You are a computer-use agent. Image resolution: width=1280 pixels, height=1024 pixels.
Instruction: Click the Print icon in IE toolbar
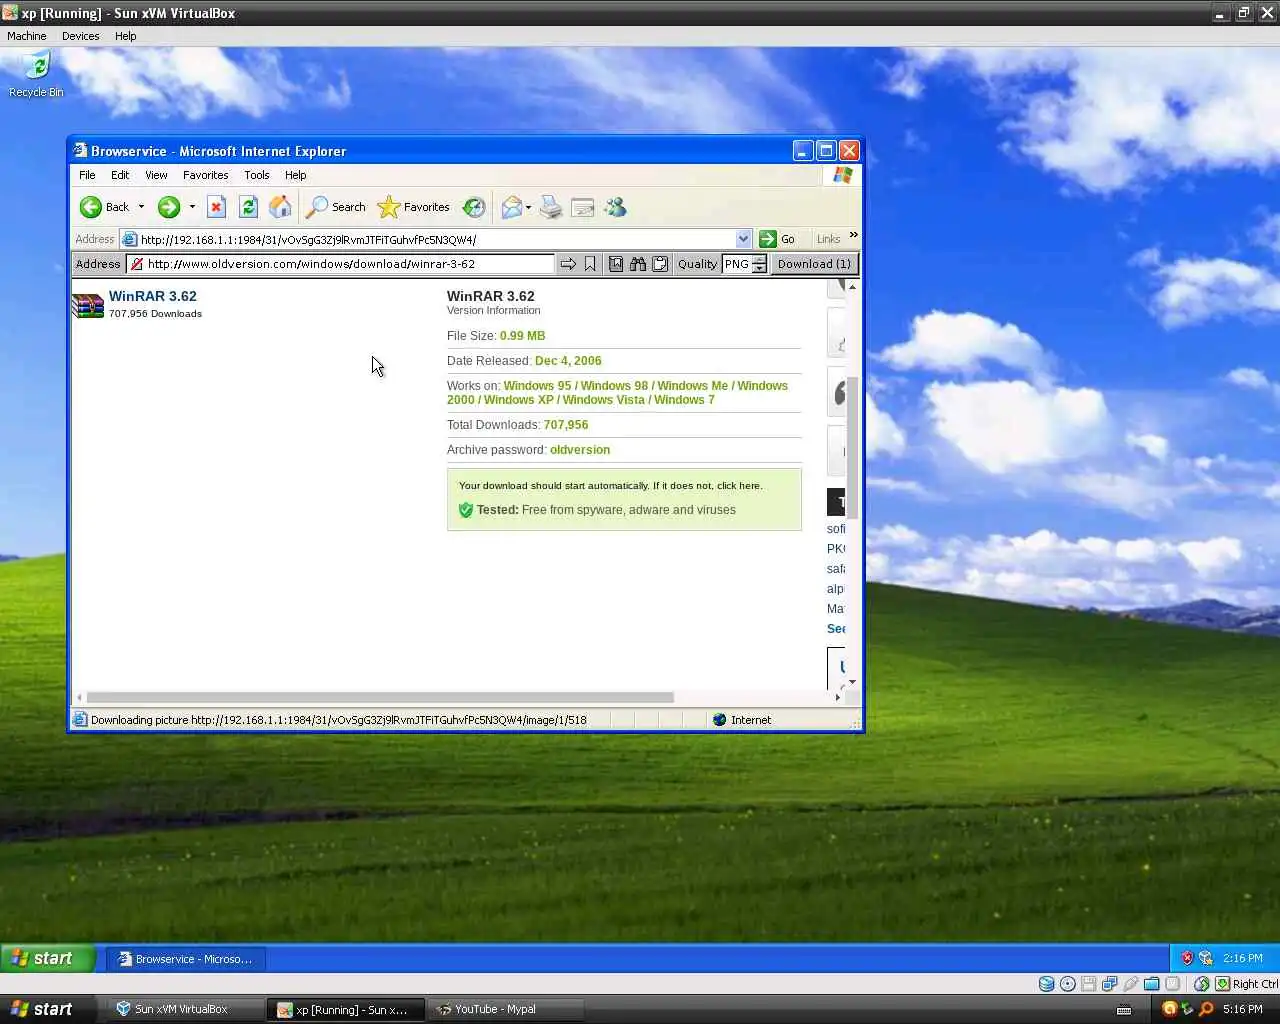(551, 207)
